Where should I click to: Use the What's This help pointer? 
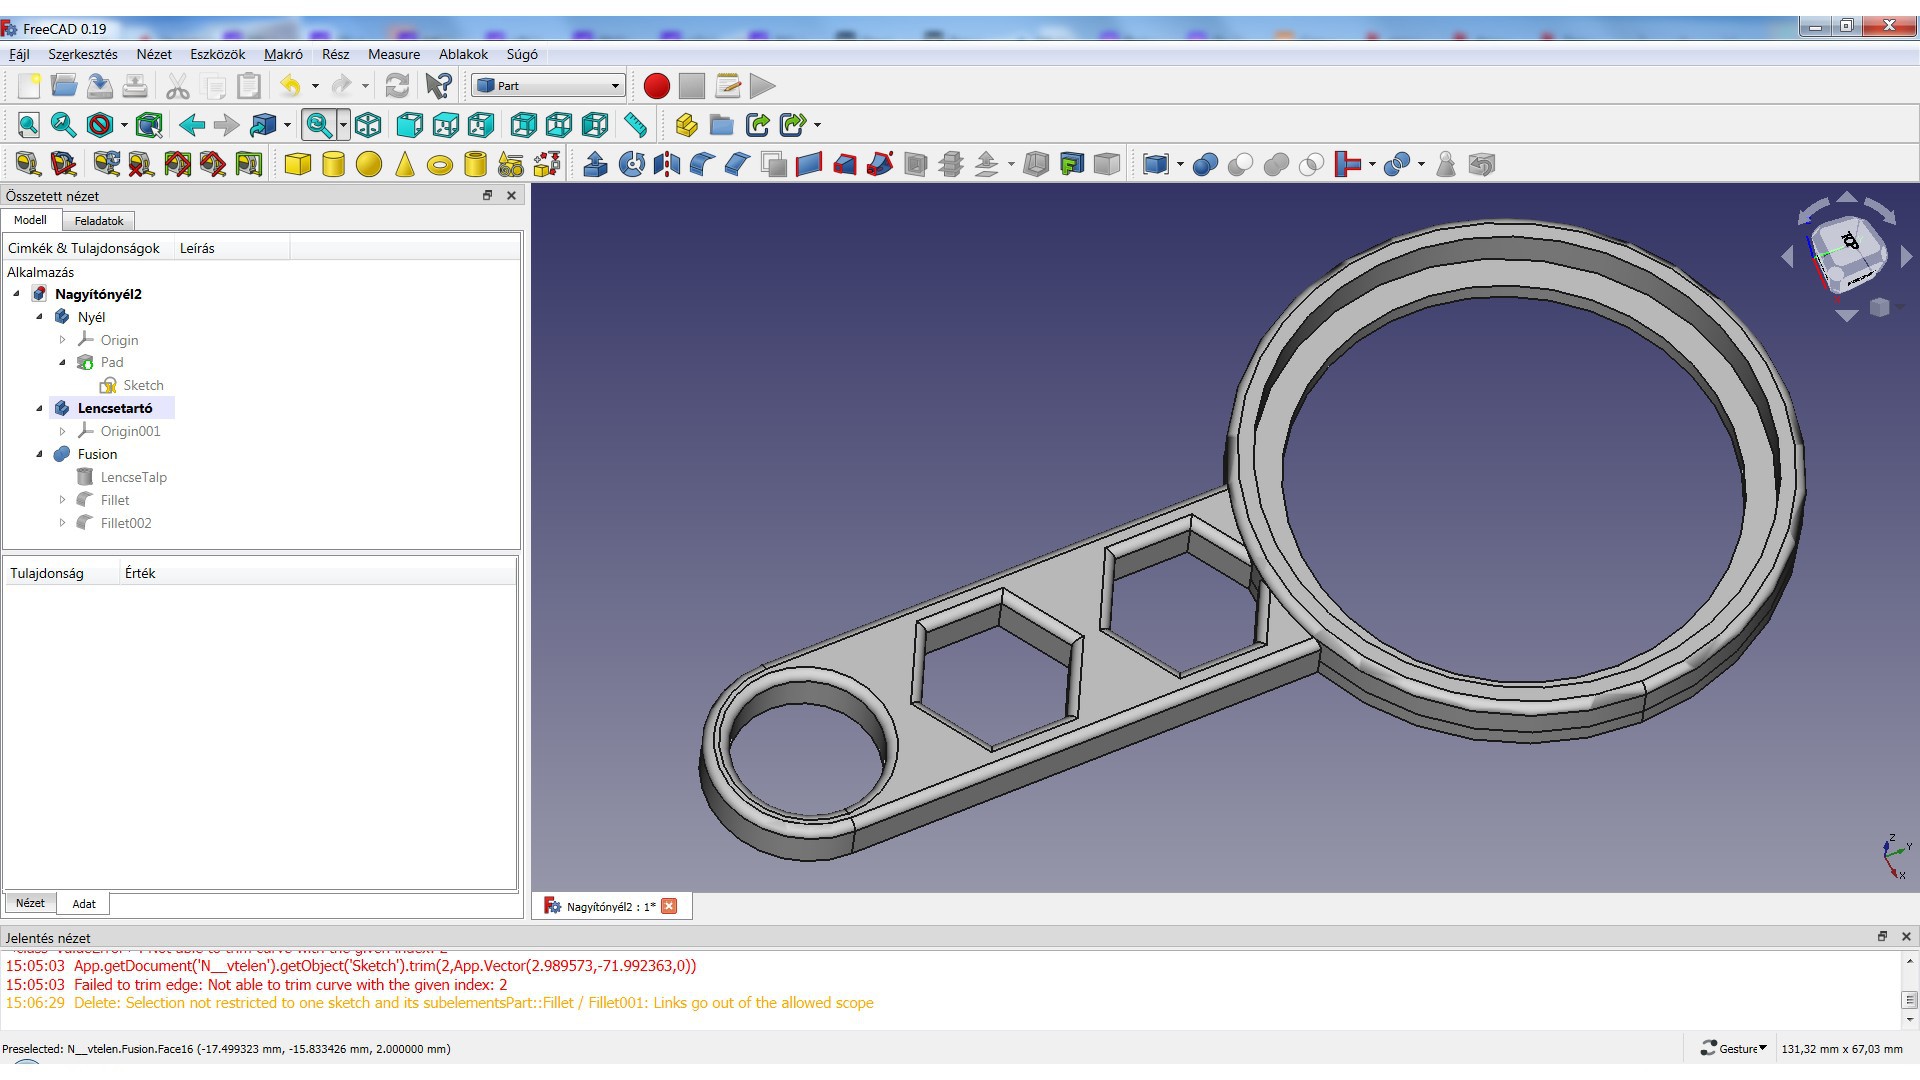pyautogui.click(x=438, y=86)
